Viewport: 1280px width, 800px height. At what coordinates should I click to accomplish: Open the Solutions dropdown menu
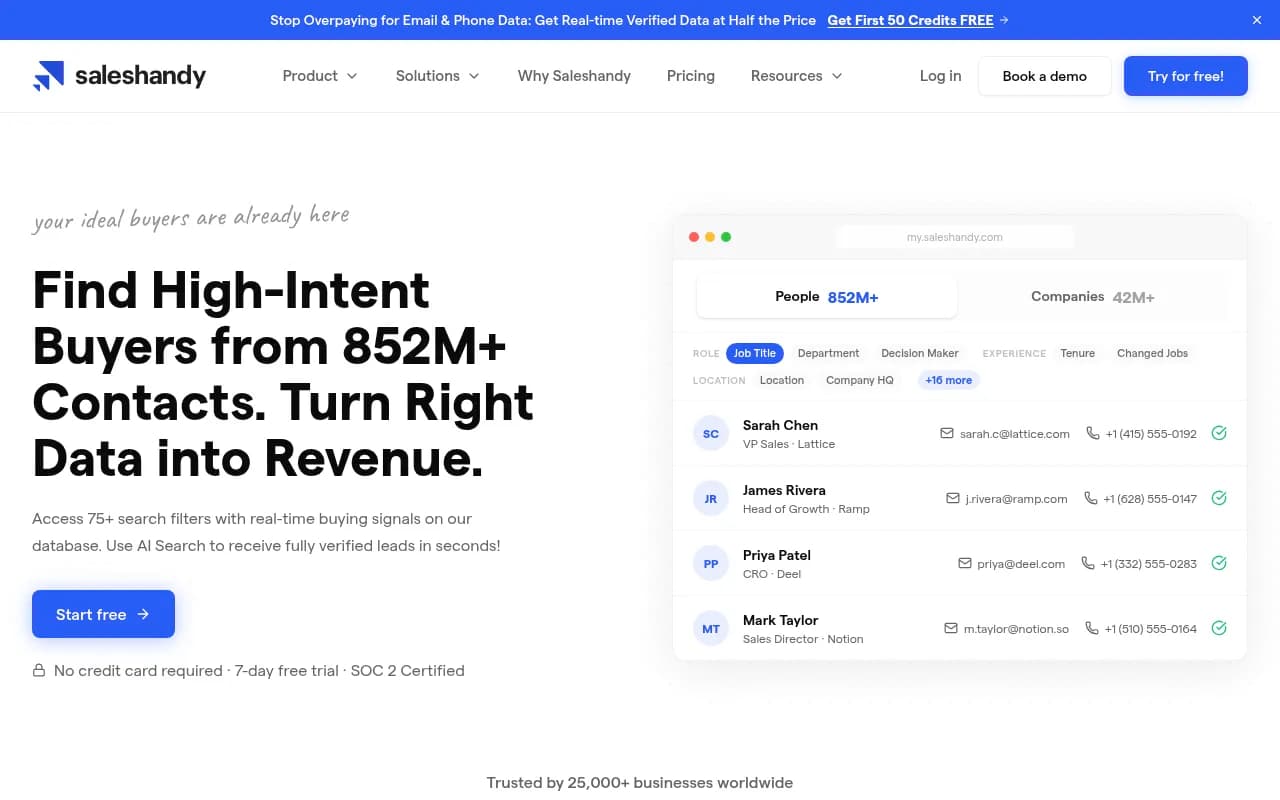pos(437,76)
